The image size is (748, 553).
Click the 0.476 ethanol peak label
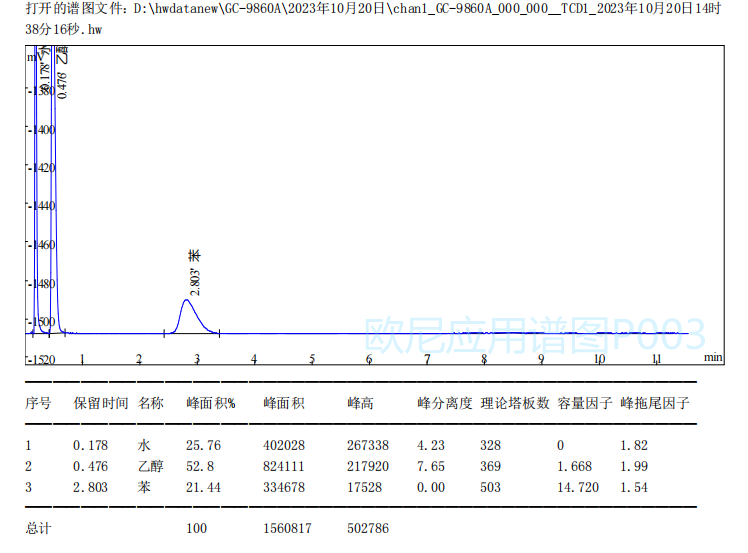coord(63,81)
